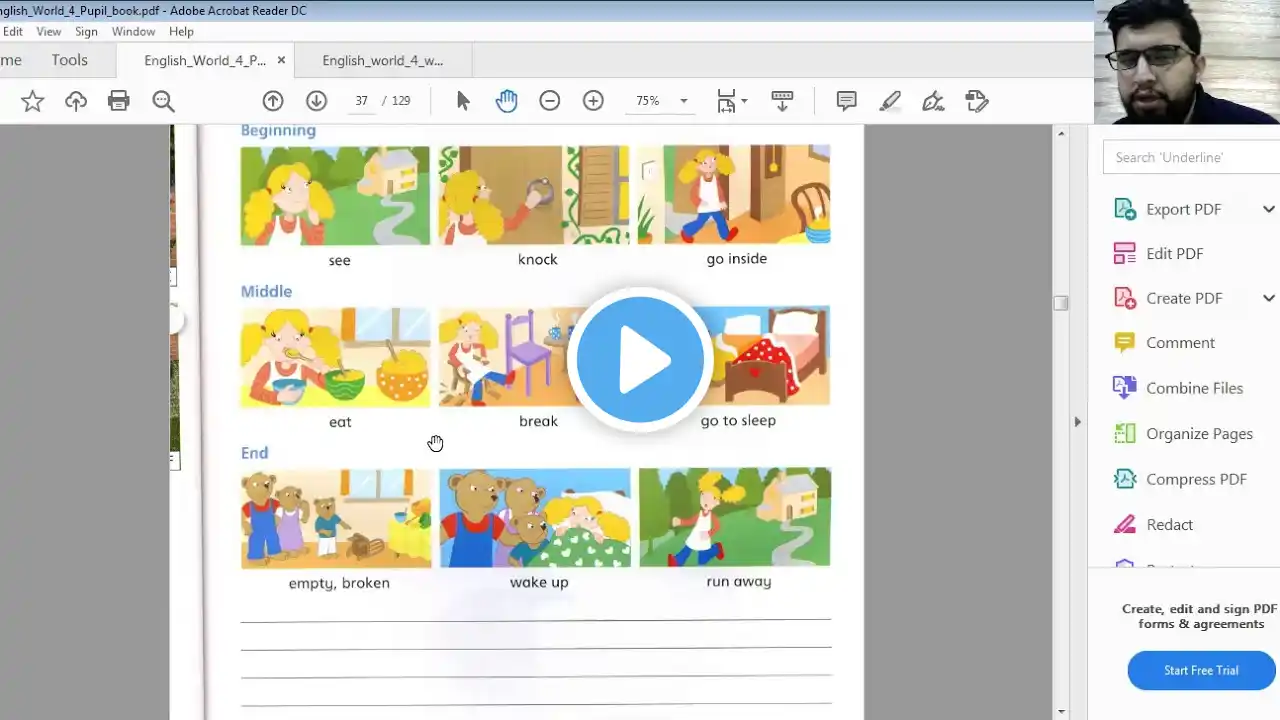Open the View menu
Screen dimensions: 1280x720
point(49,32)
